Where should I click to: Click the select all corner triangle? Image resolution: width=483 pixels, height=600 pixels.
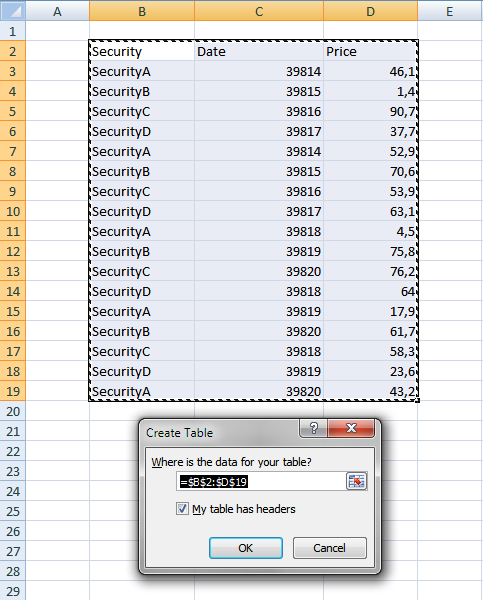tap(13, 11)
